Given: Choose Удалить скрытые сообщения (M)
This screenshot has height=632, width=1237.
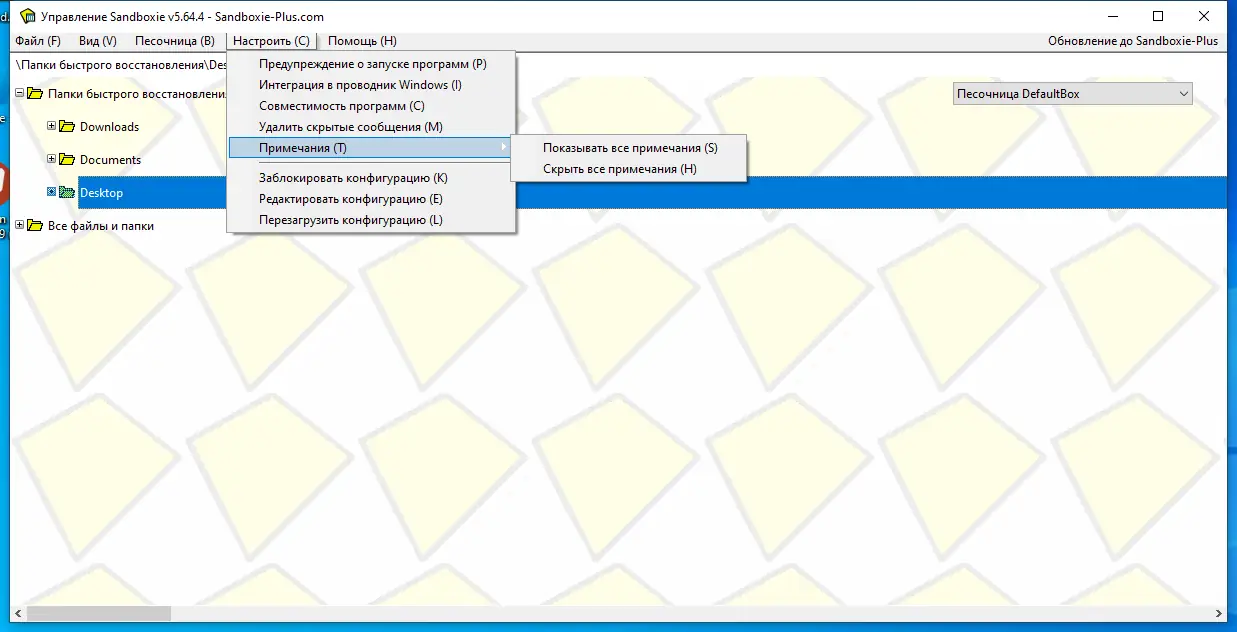Looking at the screenshot, I should (x=372, y=127).
